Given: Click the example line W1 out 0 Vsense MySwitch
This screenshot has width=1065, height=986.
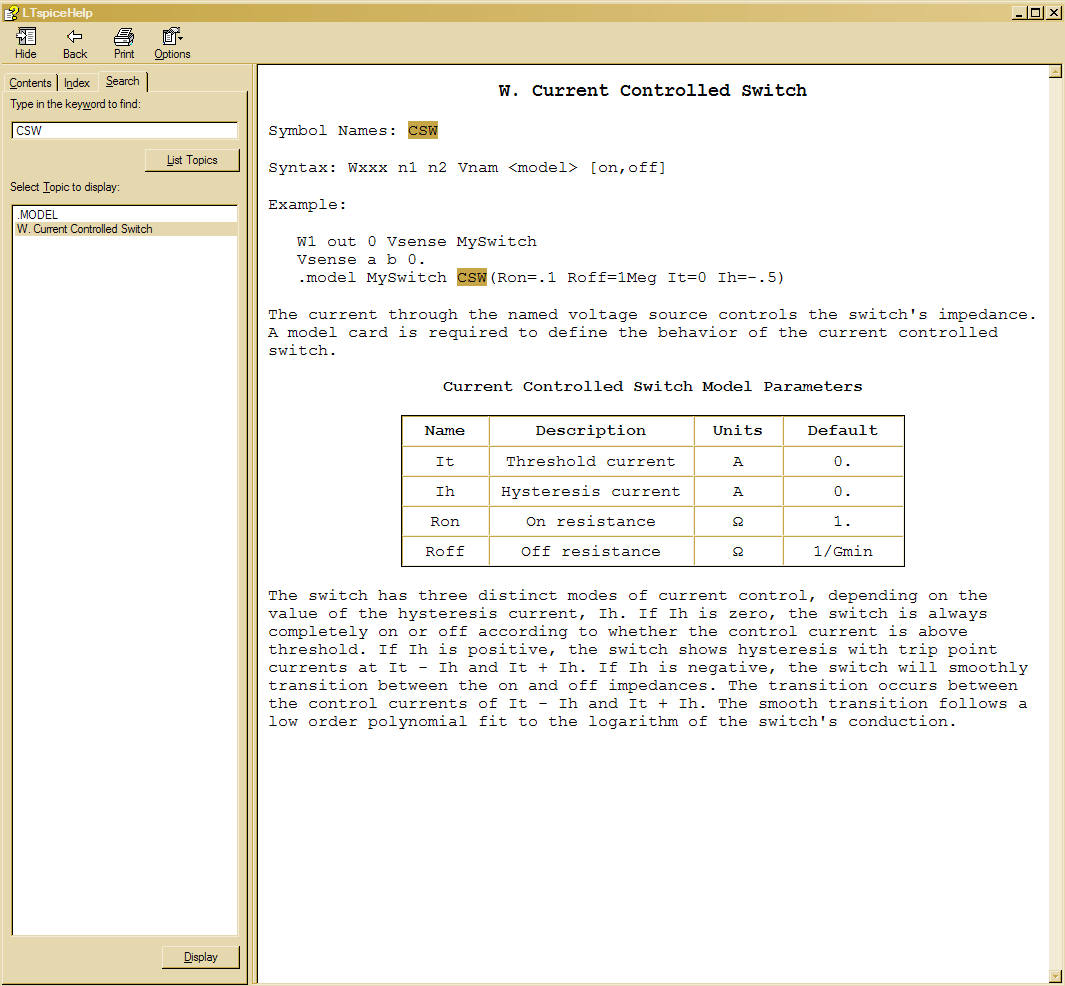Looking at the screenshot, I should 416,242.
